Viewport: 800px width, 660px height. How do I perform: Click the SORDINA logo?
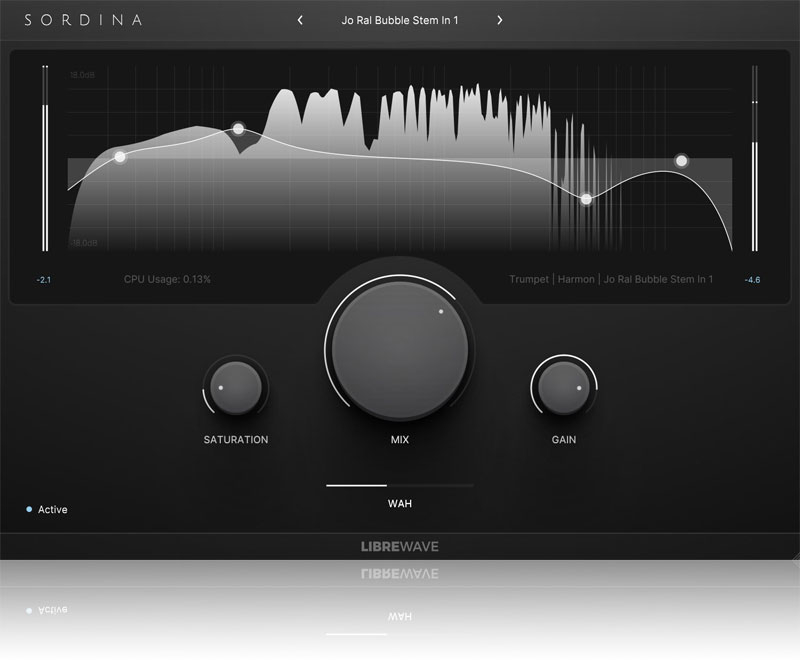point(85,20)
